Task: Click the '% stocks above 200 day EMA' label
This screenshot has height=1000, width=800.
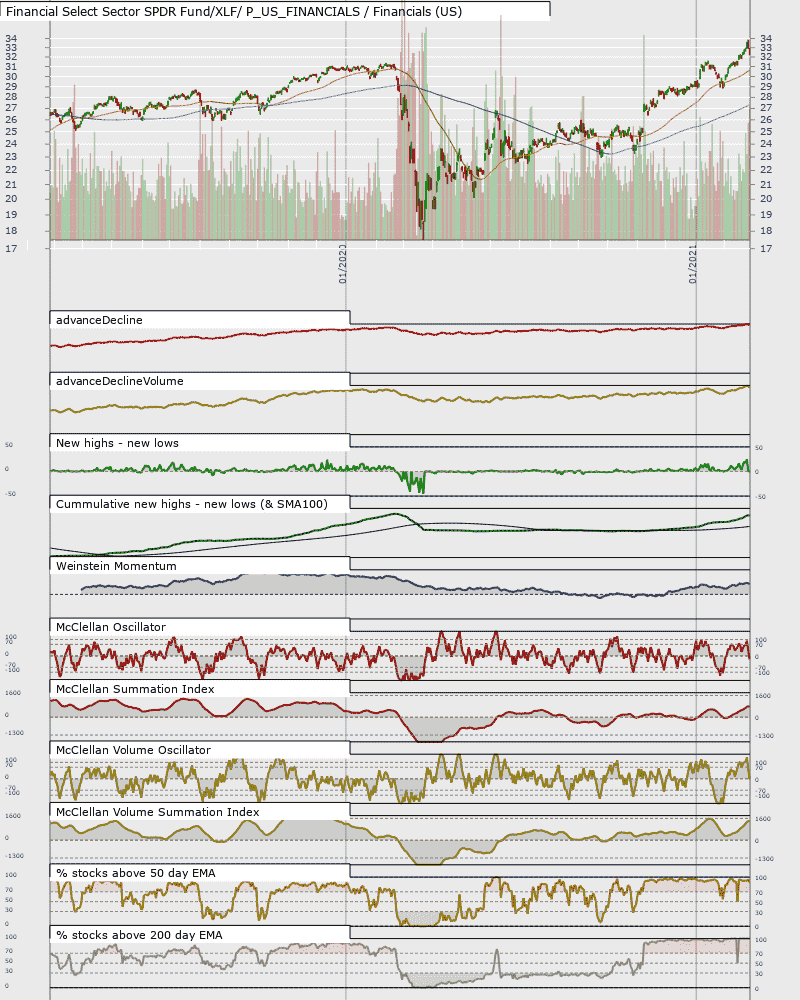Action: point(139,936)
